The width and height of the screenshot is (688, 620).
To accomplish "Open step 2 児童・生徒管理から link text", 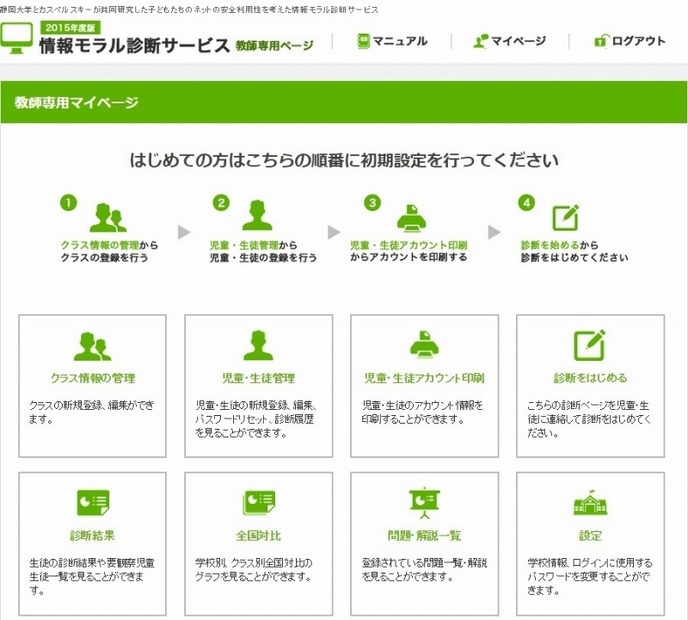I will pos(253,245).
